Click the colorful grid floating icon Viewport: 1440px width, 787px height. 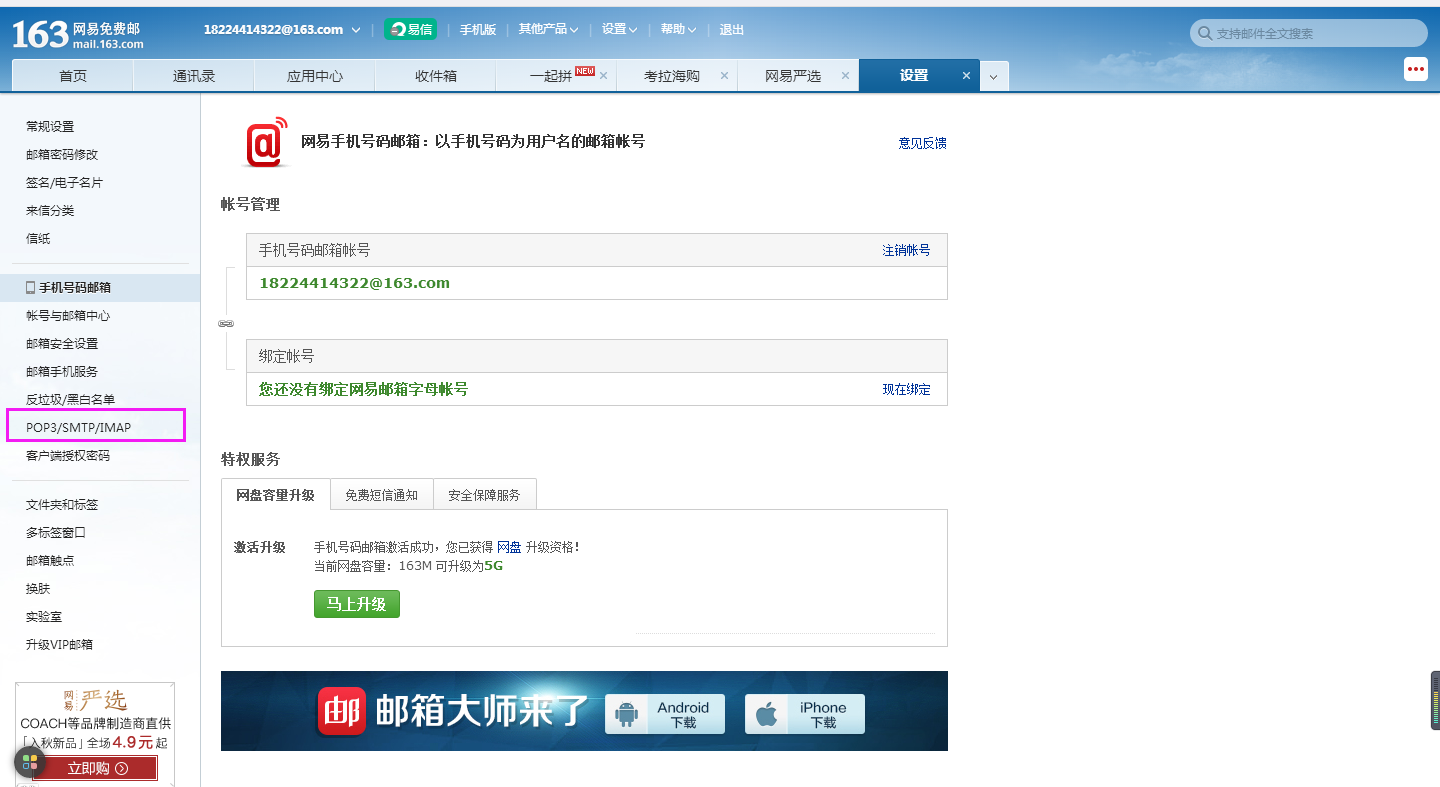pyautogui.click(x=30, y=762)
